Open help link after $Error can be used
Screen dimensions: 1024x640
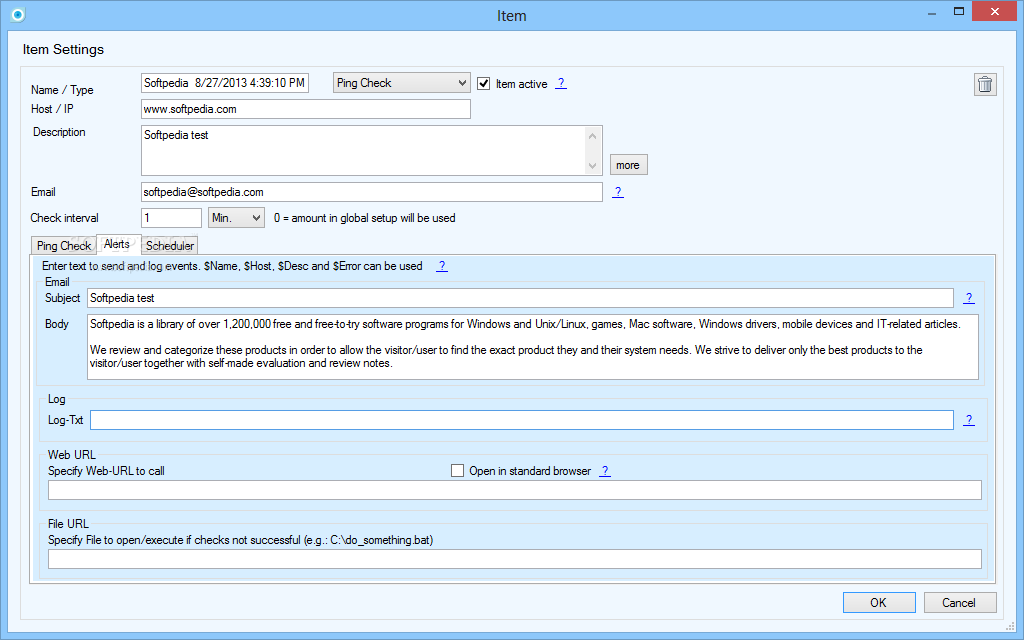click(x=442, y=266)
